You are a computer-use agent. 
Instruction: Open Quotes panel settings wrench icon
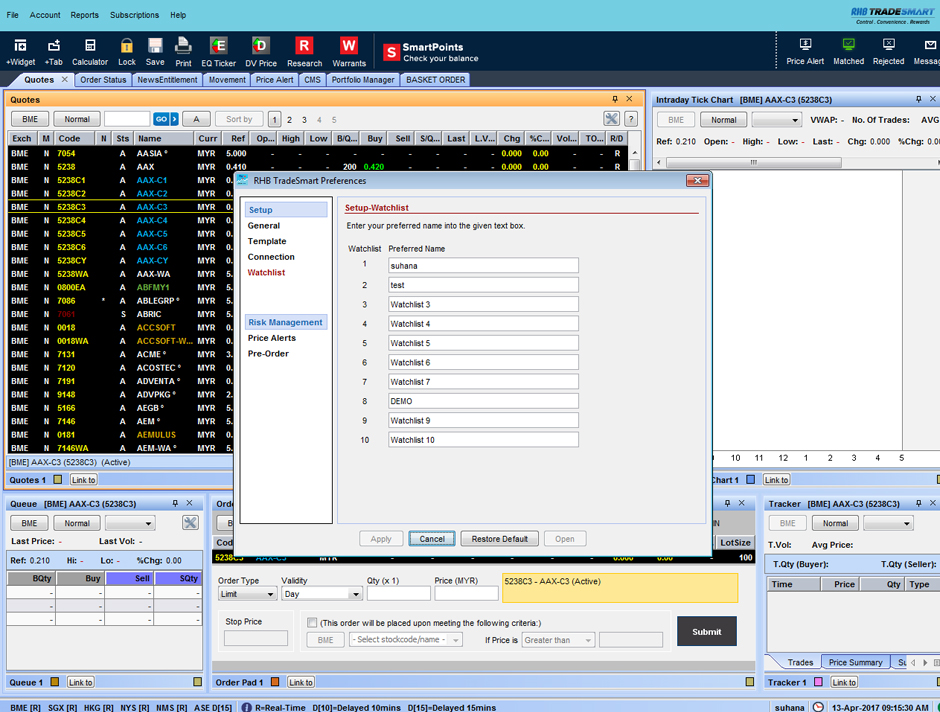(611, 119)
